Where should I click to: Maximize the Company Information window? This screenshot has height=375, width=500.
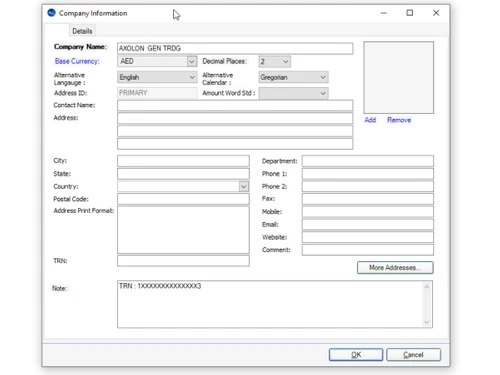click(x=410, y=13)
